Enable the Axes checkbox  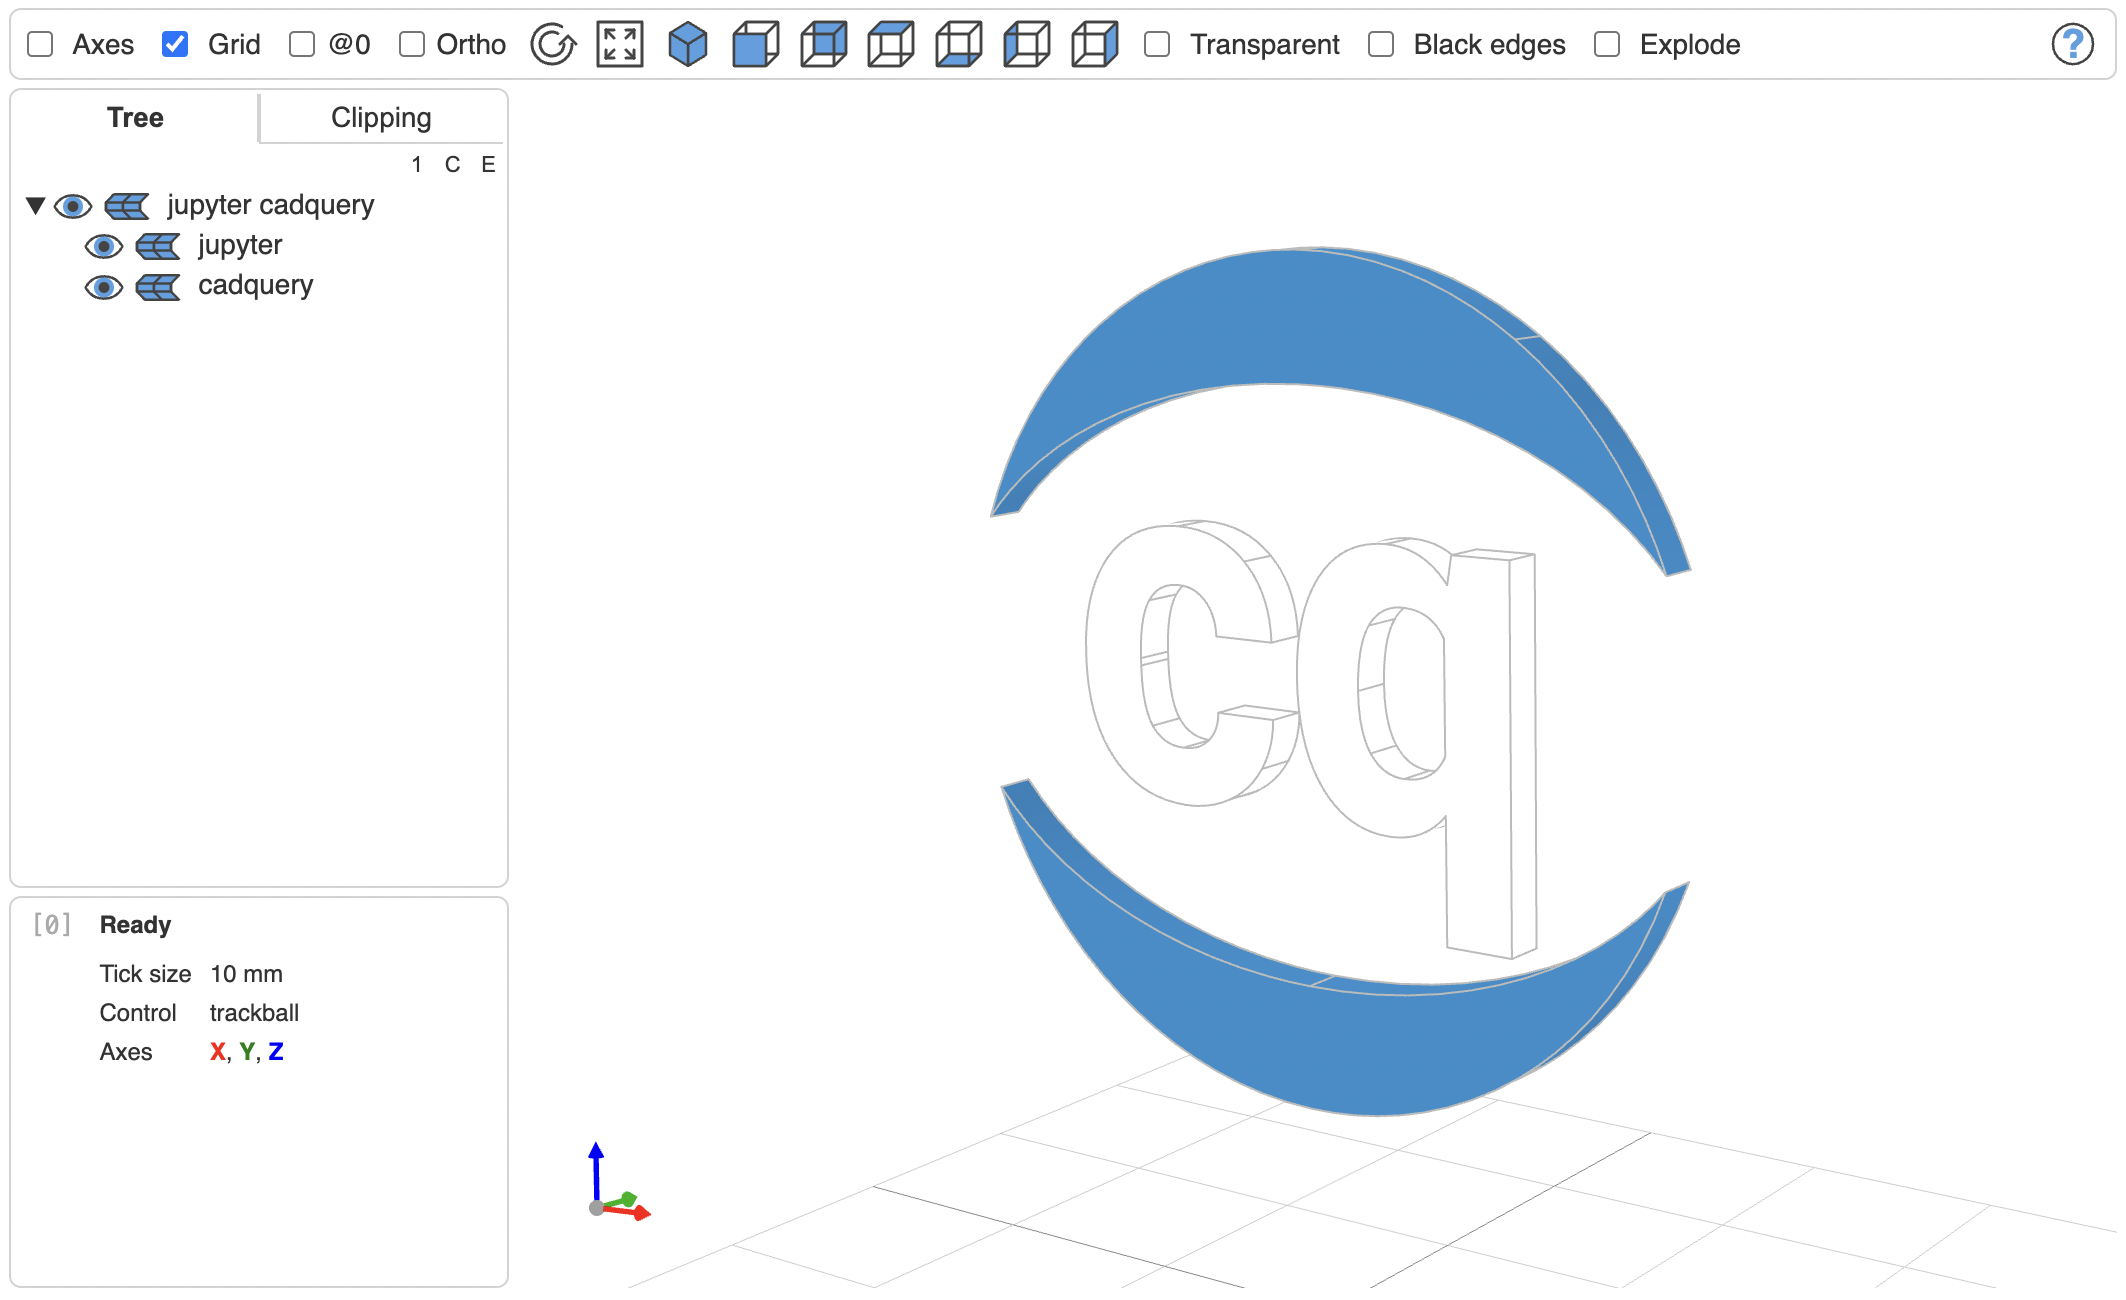41,45
